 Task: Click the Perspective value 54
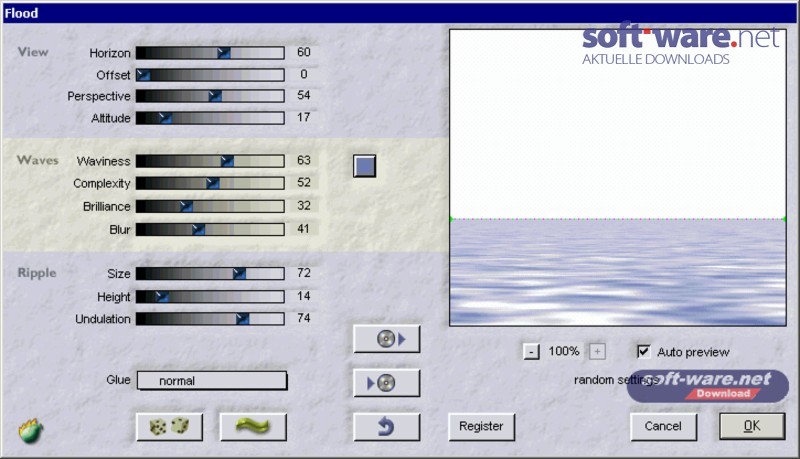[x=304, y=95]
